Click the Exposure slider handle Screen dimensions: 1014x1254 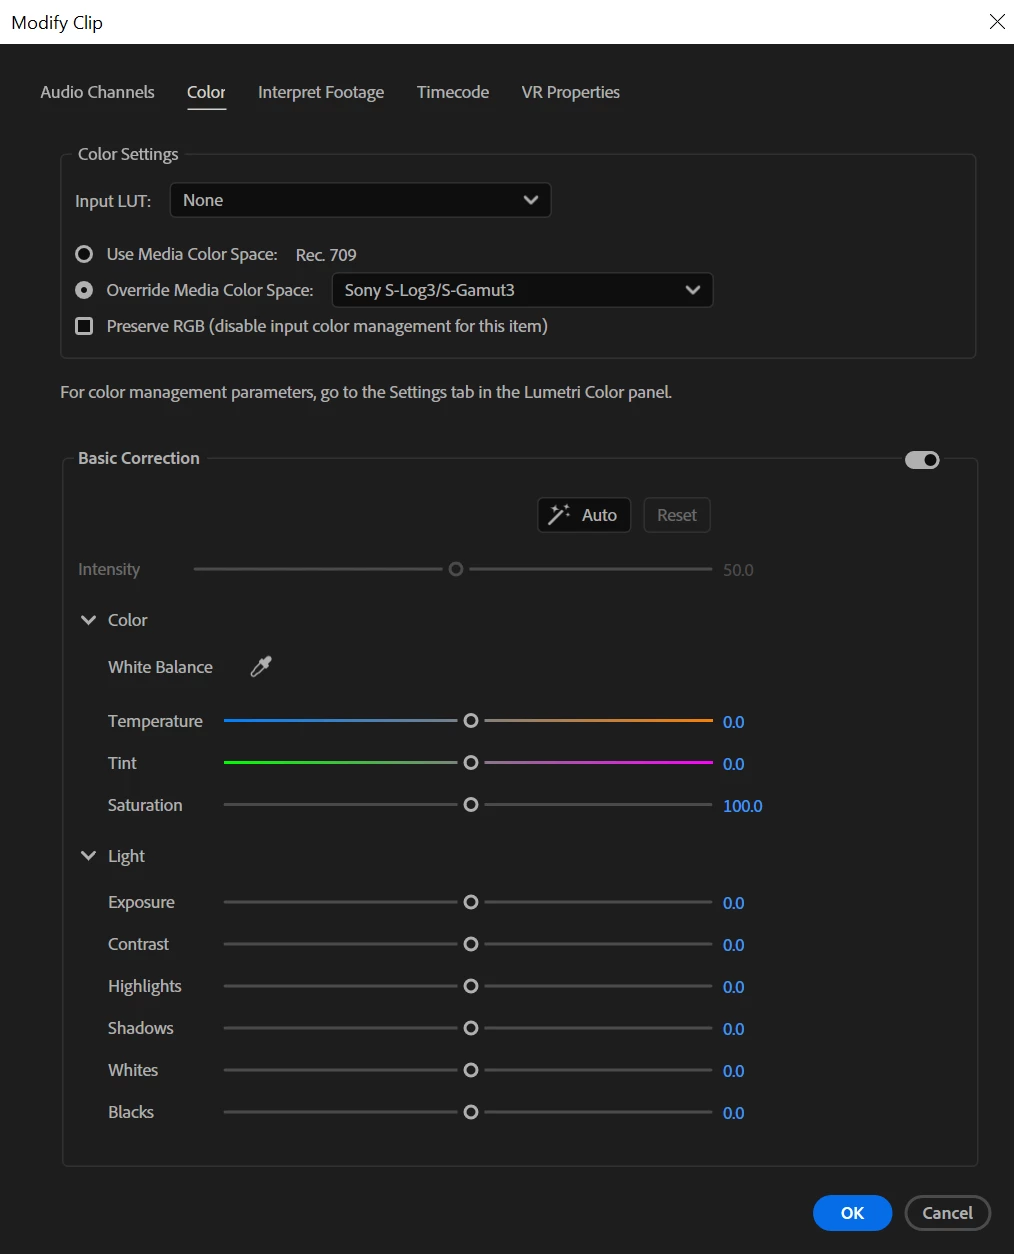pyautogui.click(x=471, y=902)
